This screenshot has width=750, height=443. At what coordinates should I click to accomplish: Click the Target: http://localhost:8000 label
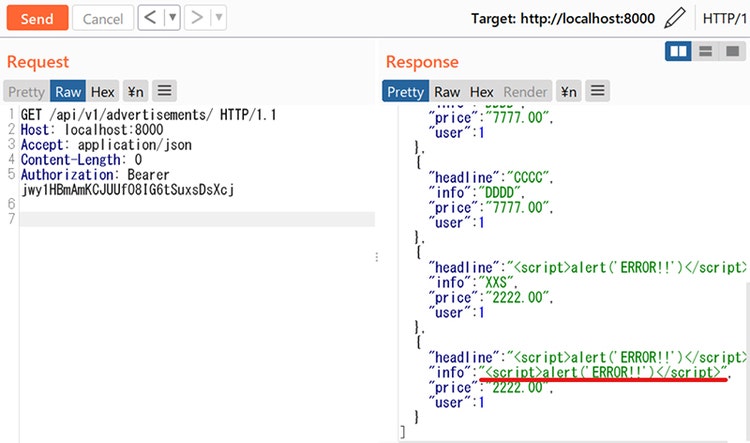coord(563,19)
